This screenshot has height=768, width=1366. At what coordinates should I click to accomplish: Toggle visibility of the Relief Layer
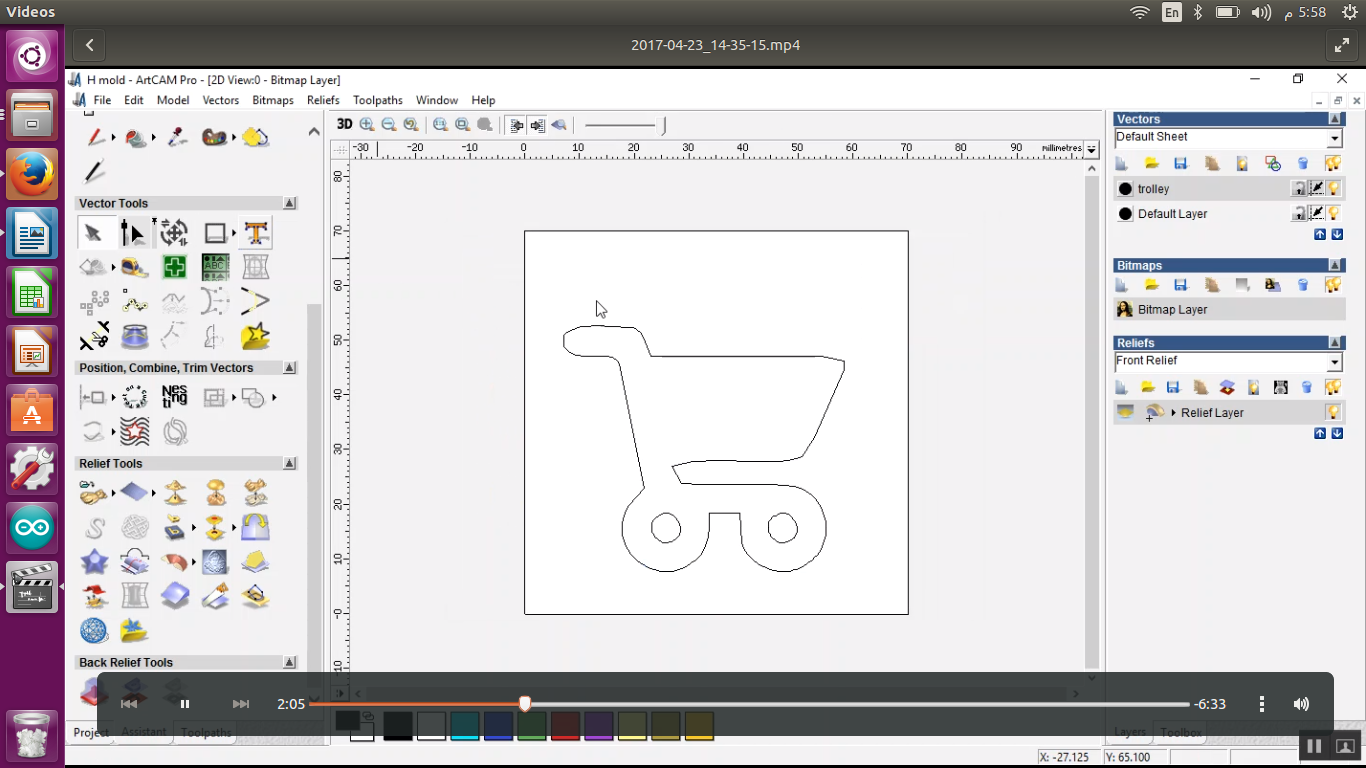[1333, 412]
